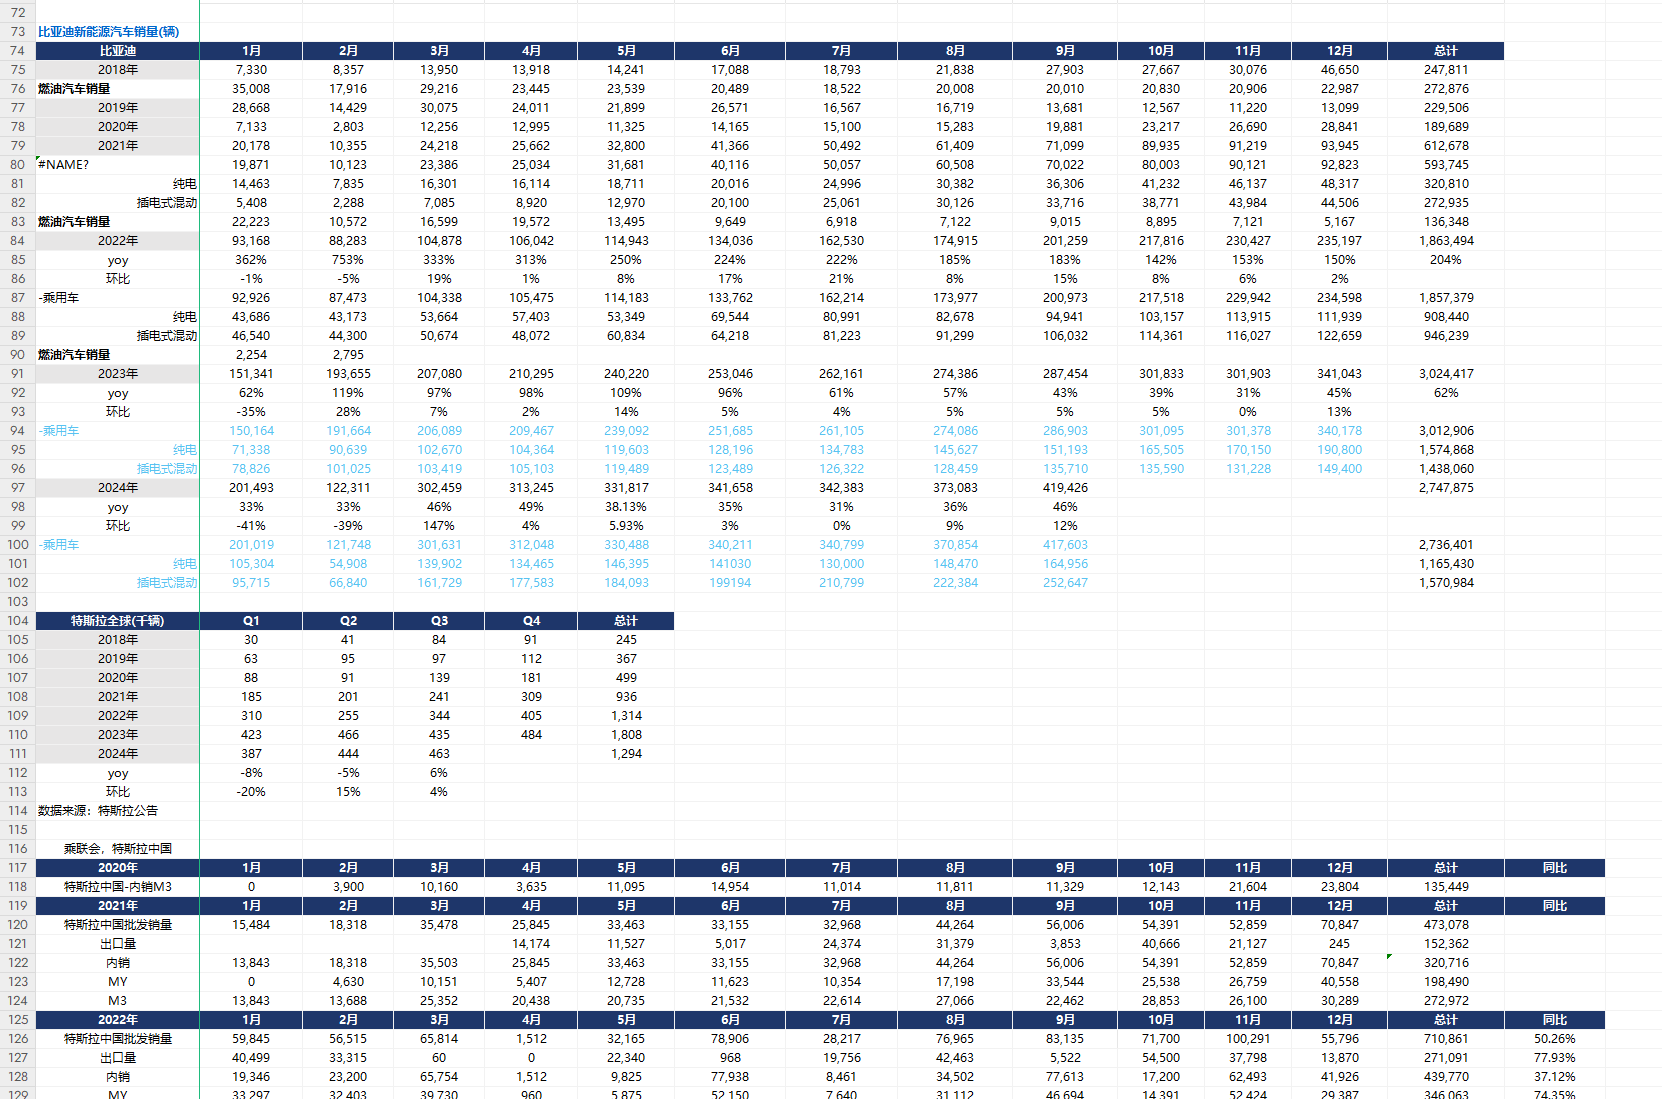Viewport: 1662px width, 1099px height.
Task: Click the yoy total cell 204%
Action: tap(1446, 260)
